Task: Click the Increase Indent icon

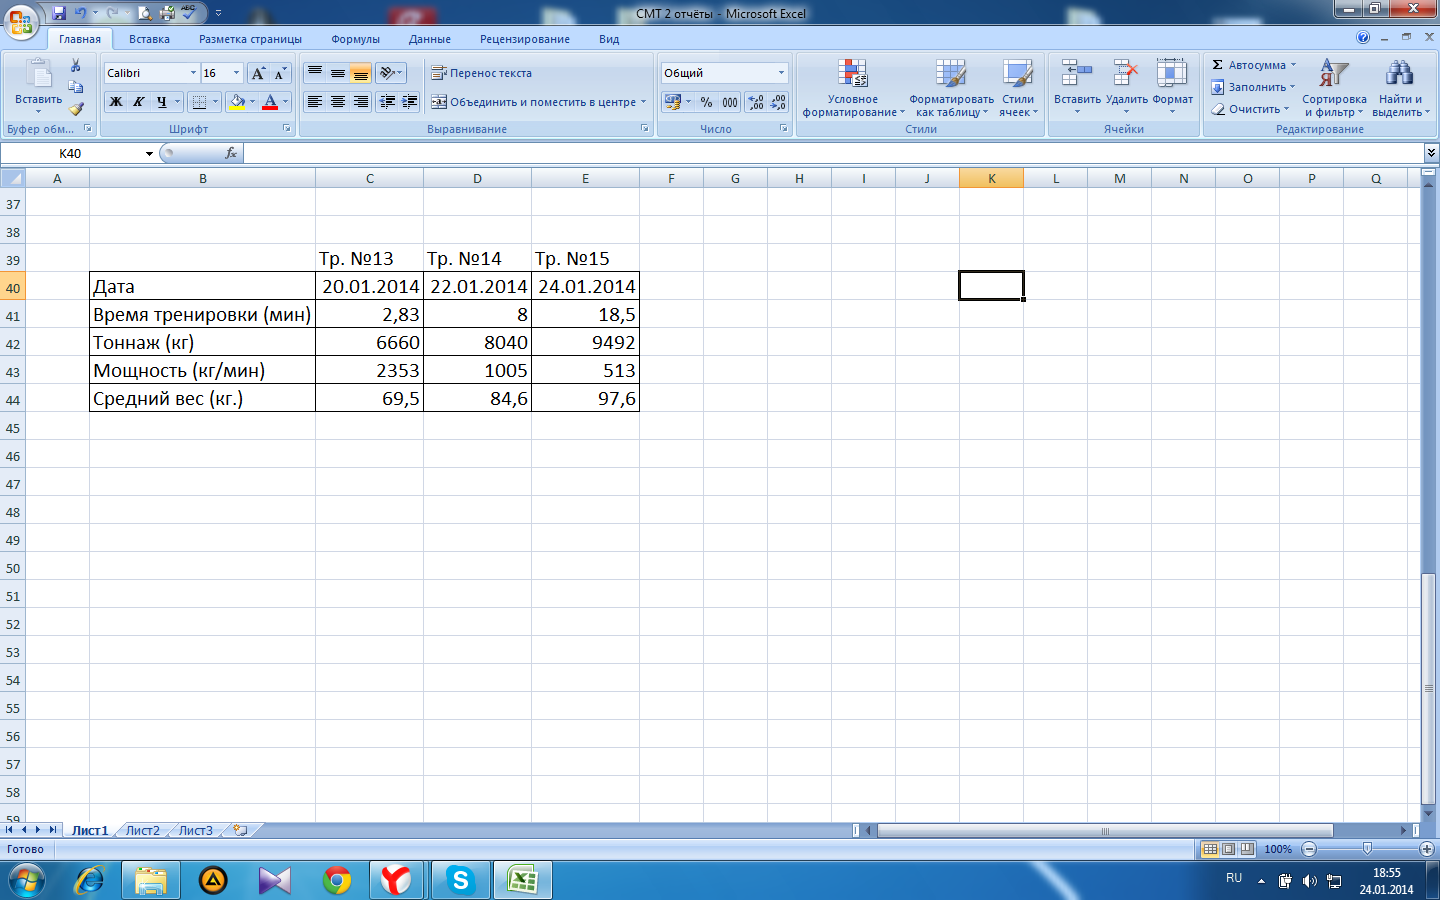Action: click(409, 102)
